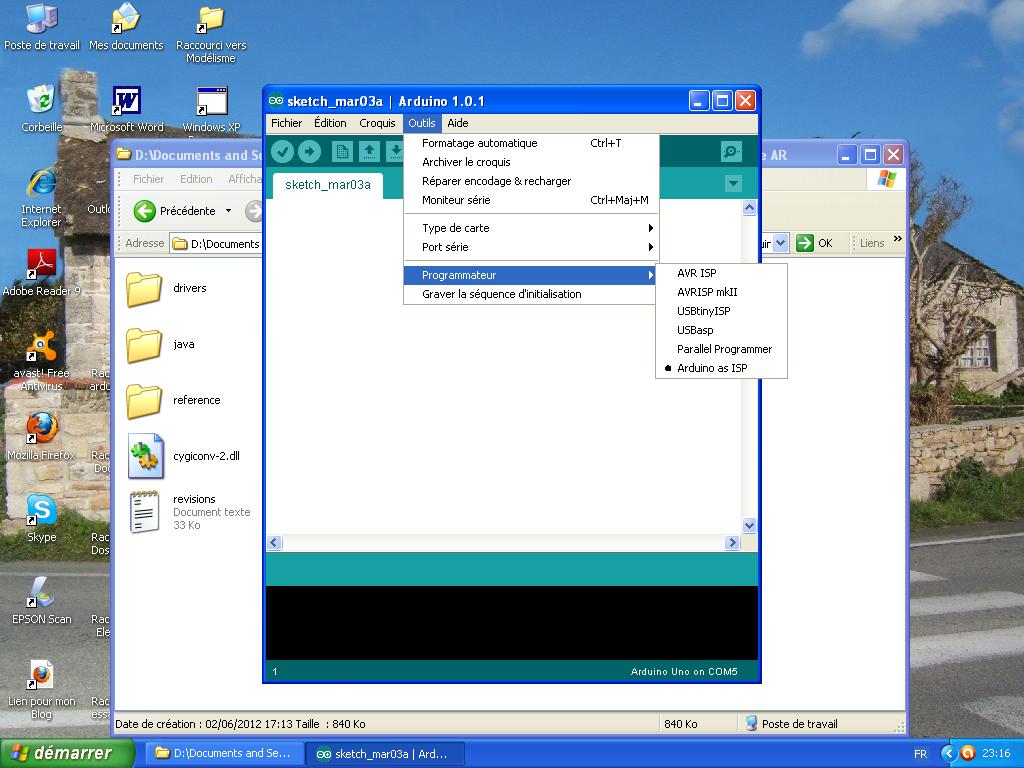Open the Croquis menu

click(x=377, y=123)
